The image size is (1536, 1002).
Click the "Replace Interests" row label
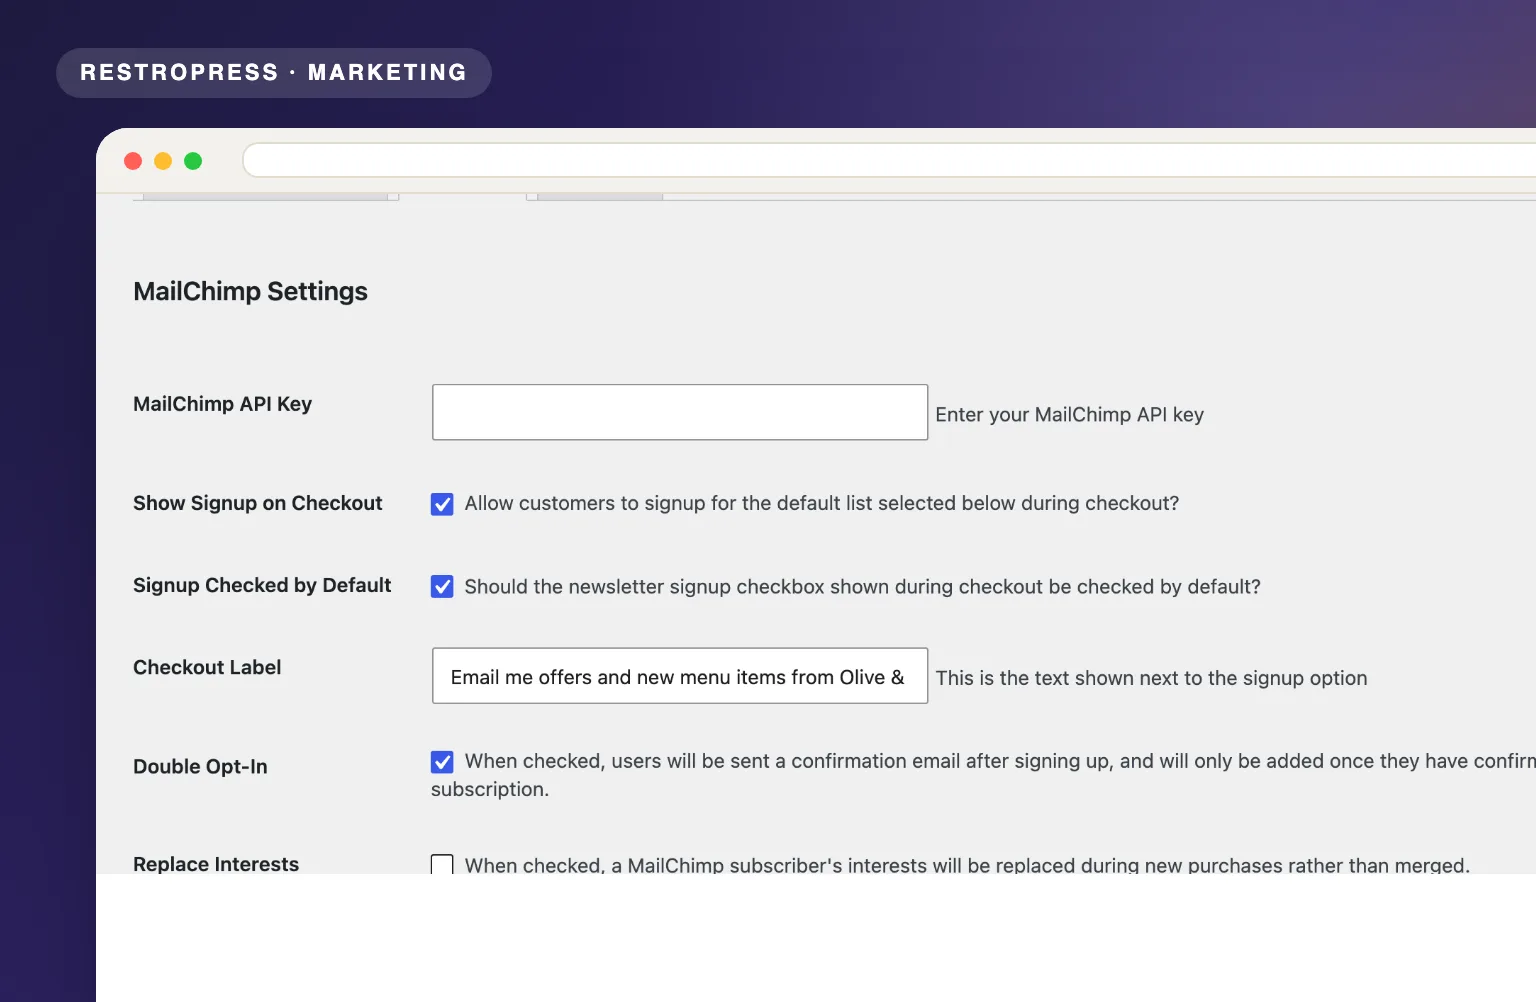216,863
